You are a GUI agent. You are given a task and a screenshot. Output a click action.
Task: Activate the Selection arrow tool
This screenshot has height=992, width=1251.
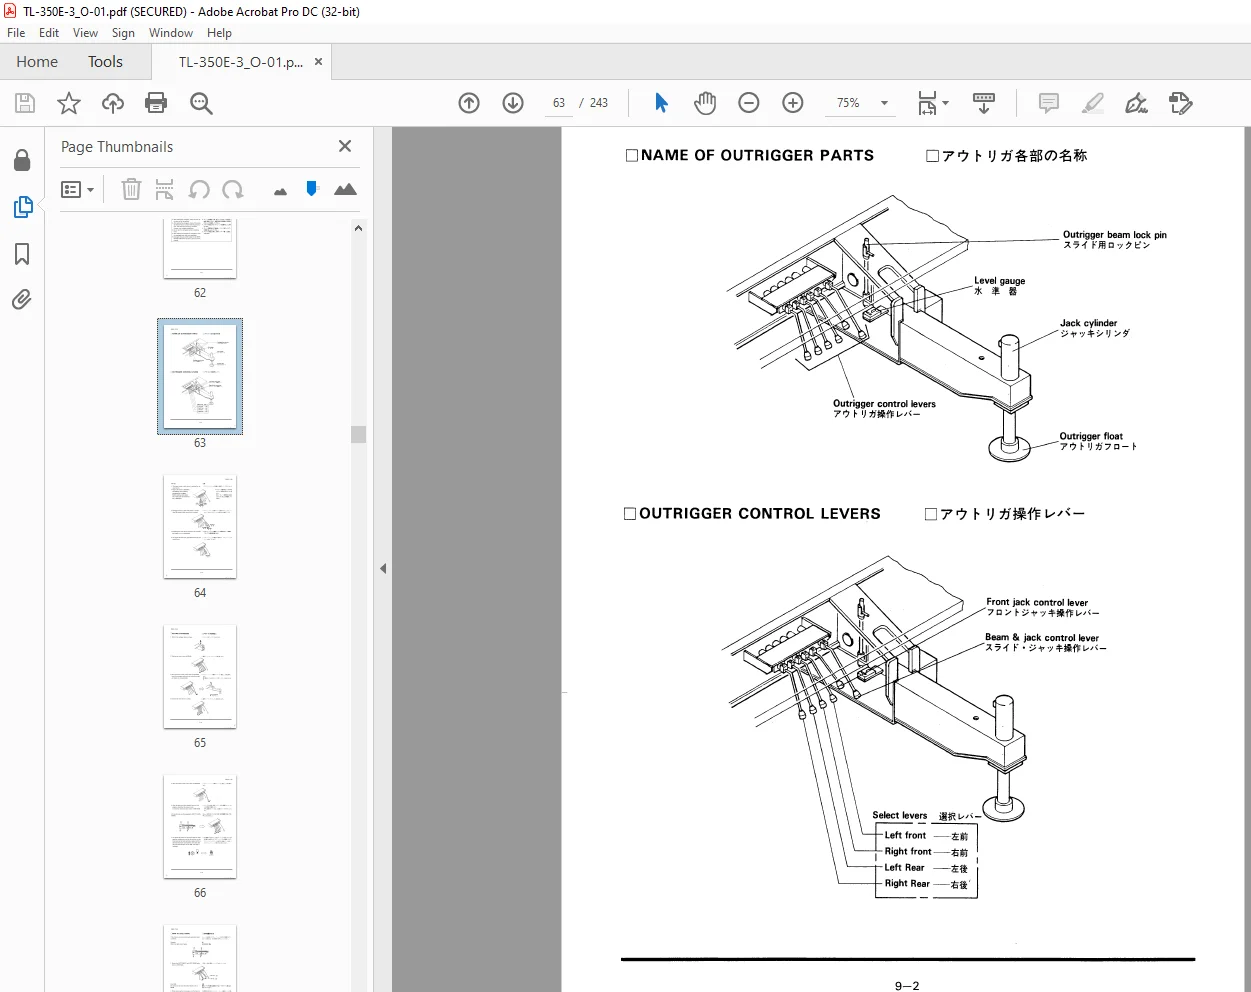[661, 103]
